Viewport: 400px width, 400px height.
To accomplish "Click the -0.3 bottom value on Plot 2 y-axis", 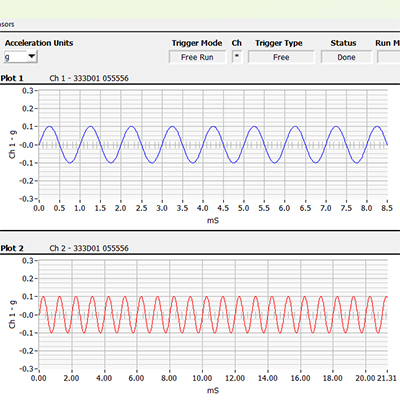I will pyautogui.click(x=26, y=369).
